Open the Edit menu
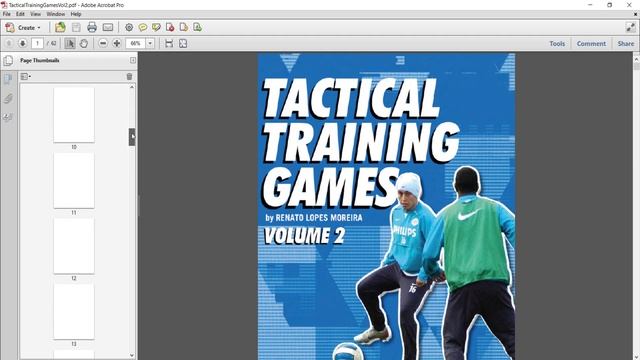Viewport: 640px width, 360px height. coord(20,14)
